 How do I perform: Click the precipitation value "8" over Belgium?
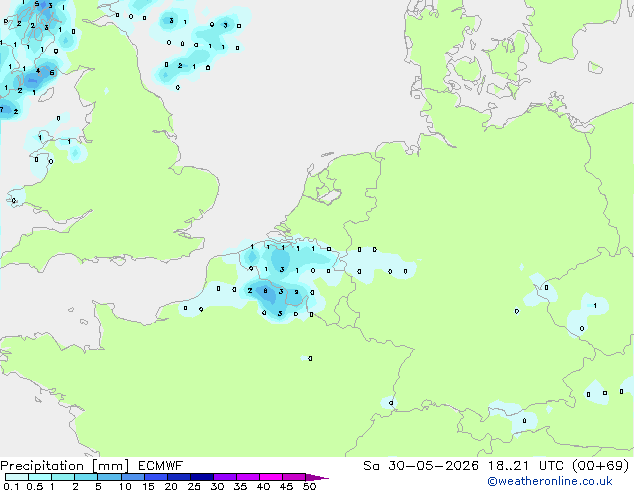point(265,290)
